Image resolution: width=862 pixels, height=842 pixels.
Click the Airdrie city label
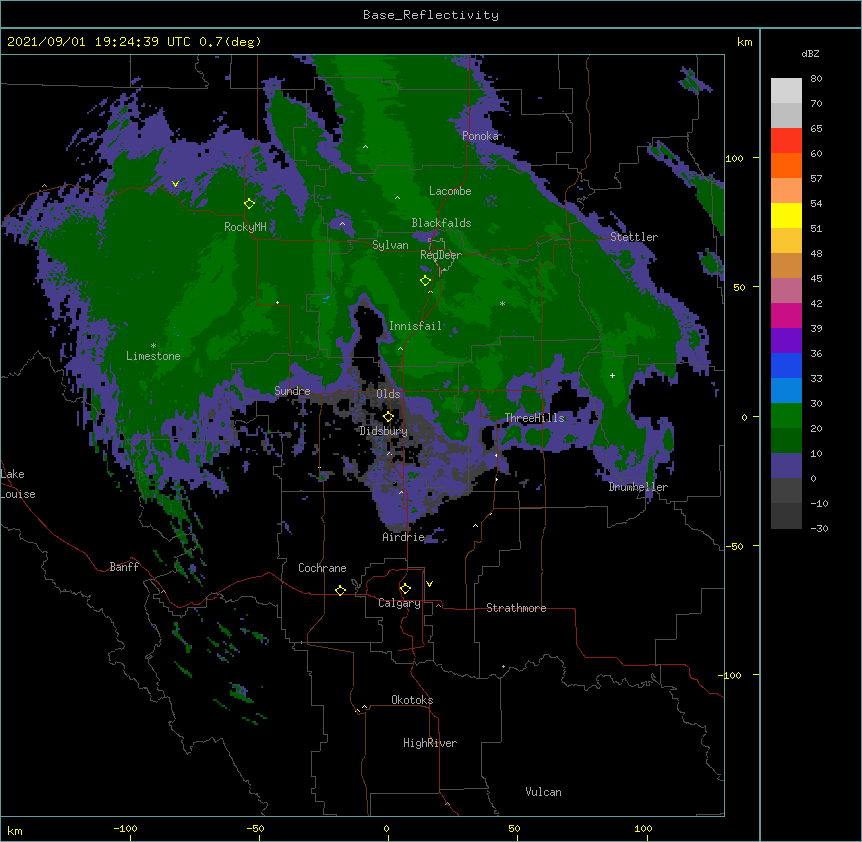tap(404, 537)
